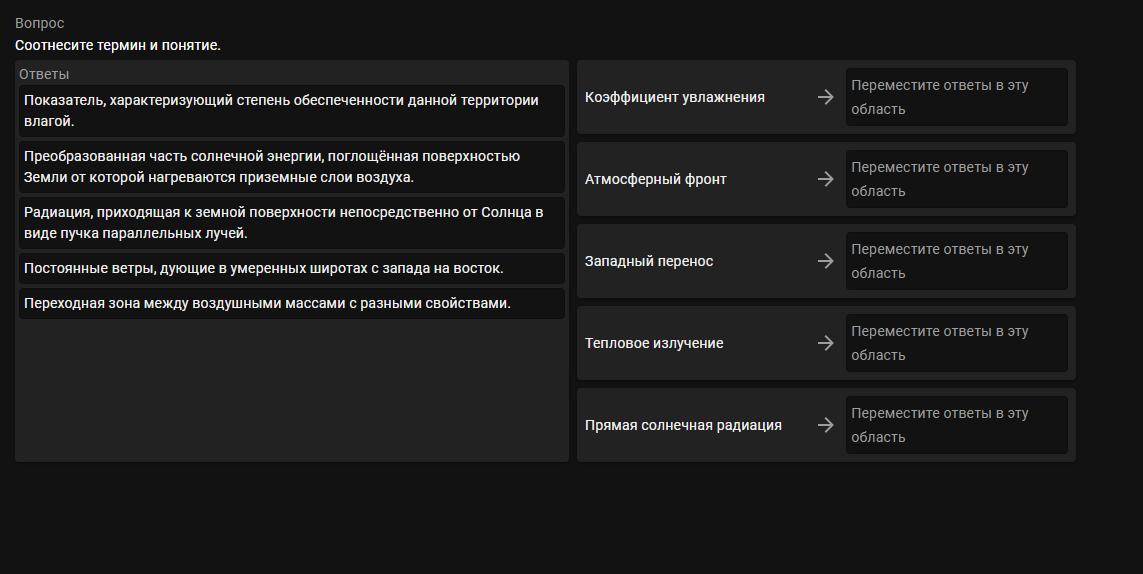Click the arrow next to Коэффициент увлажнения
The height and width of the screenshot is (574, 1143).
pyautogui.click(x=825, y=97)
